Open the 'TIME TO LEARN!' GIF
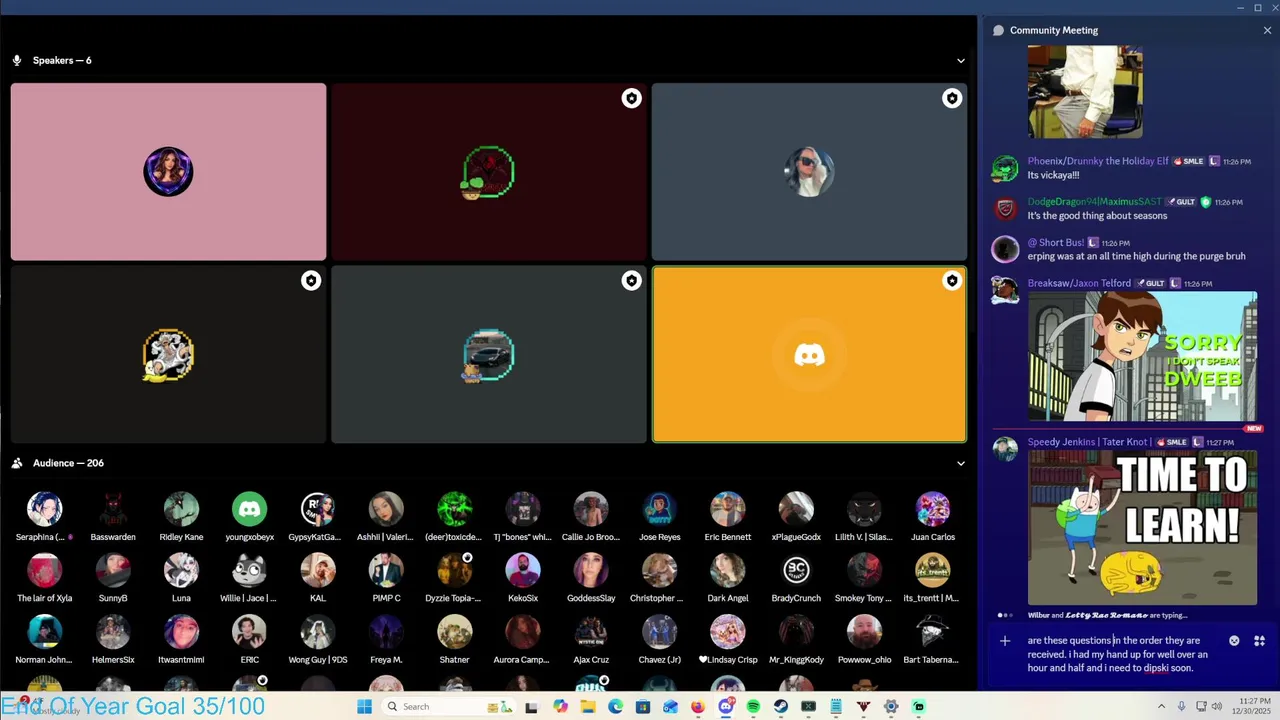The height and width of the screenshot is (720, 1280). [x=1142, y=528]
